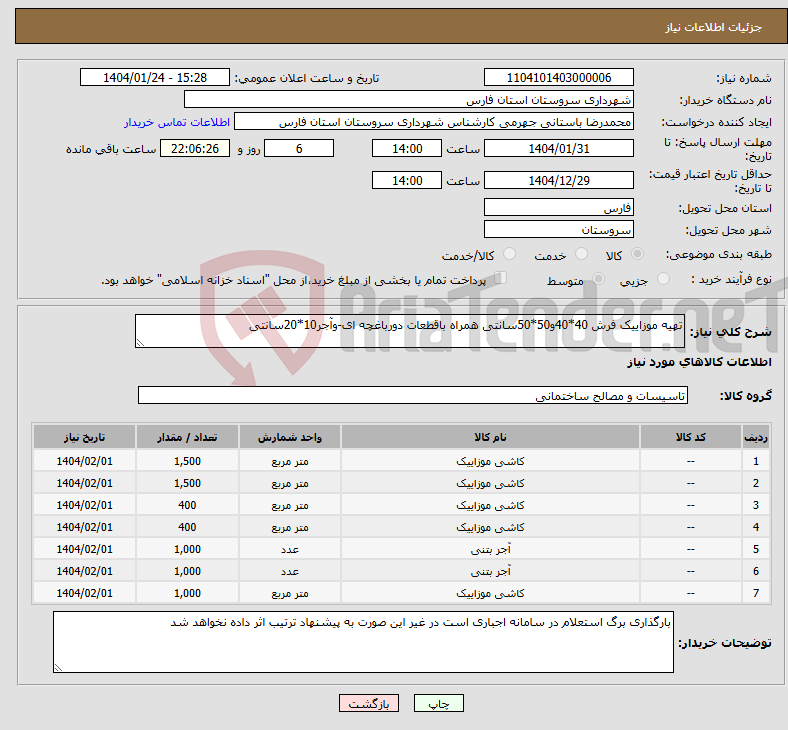Click the اطلاعات کالاهای مورد نیاز heading
This screenshot has height=730, width=788.
coord(699,362)
